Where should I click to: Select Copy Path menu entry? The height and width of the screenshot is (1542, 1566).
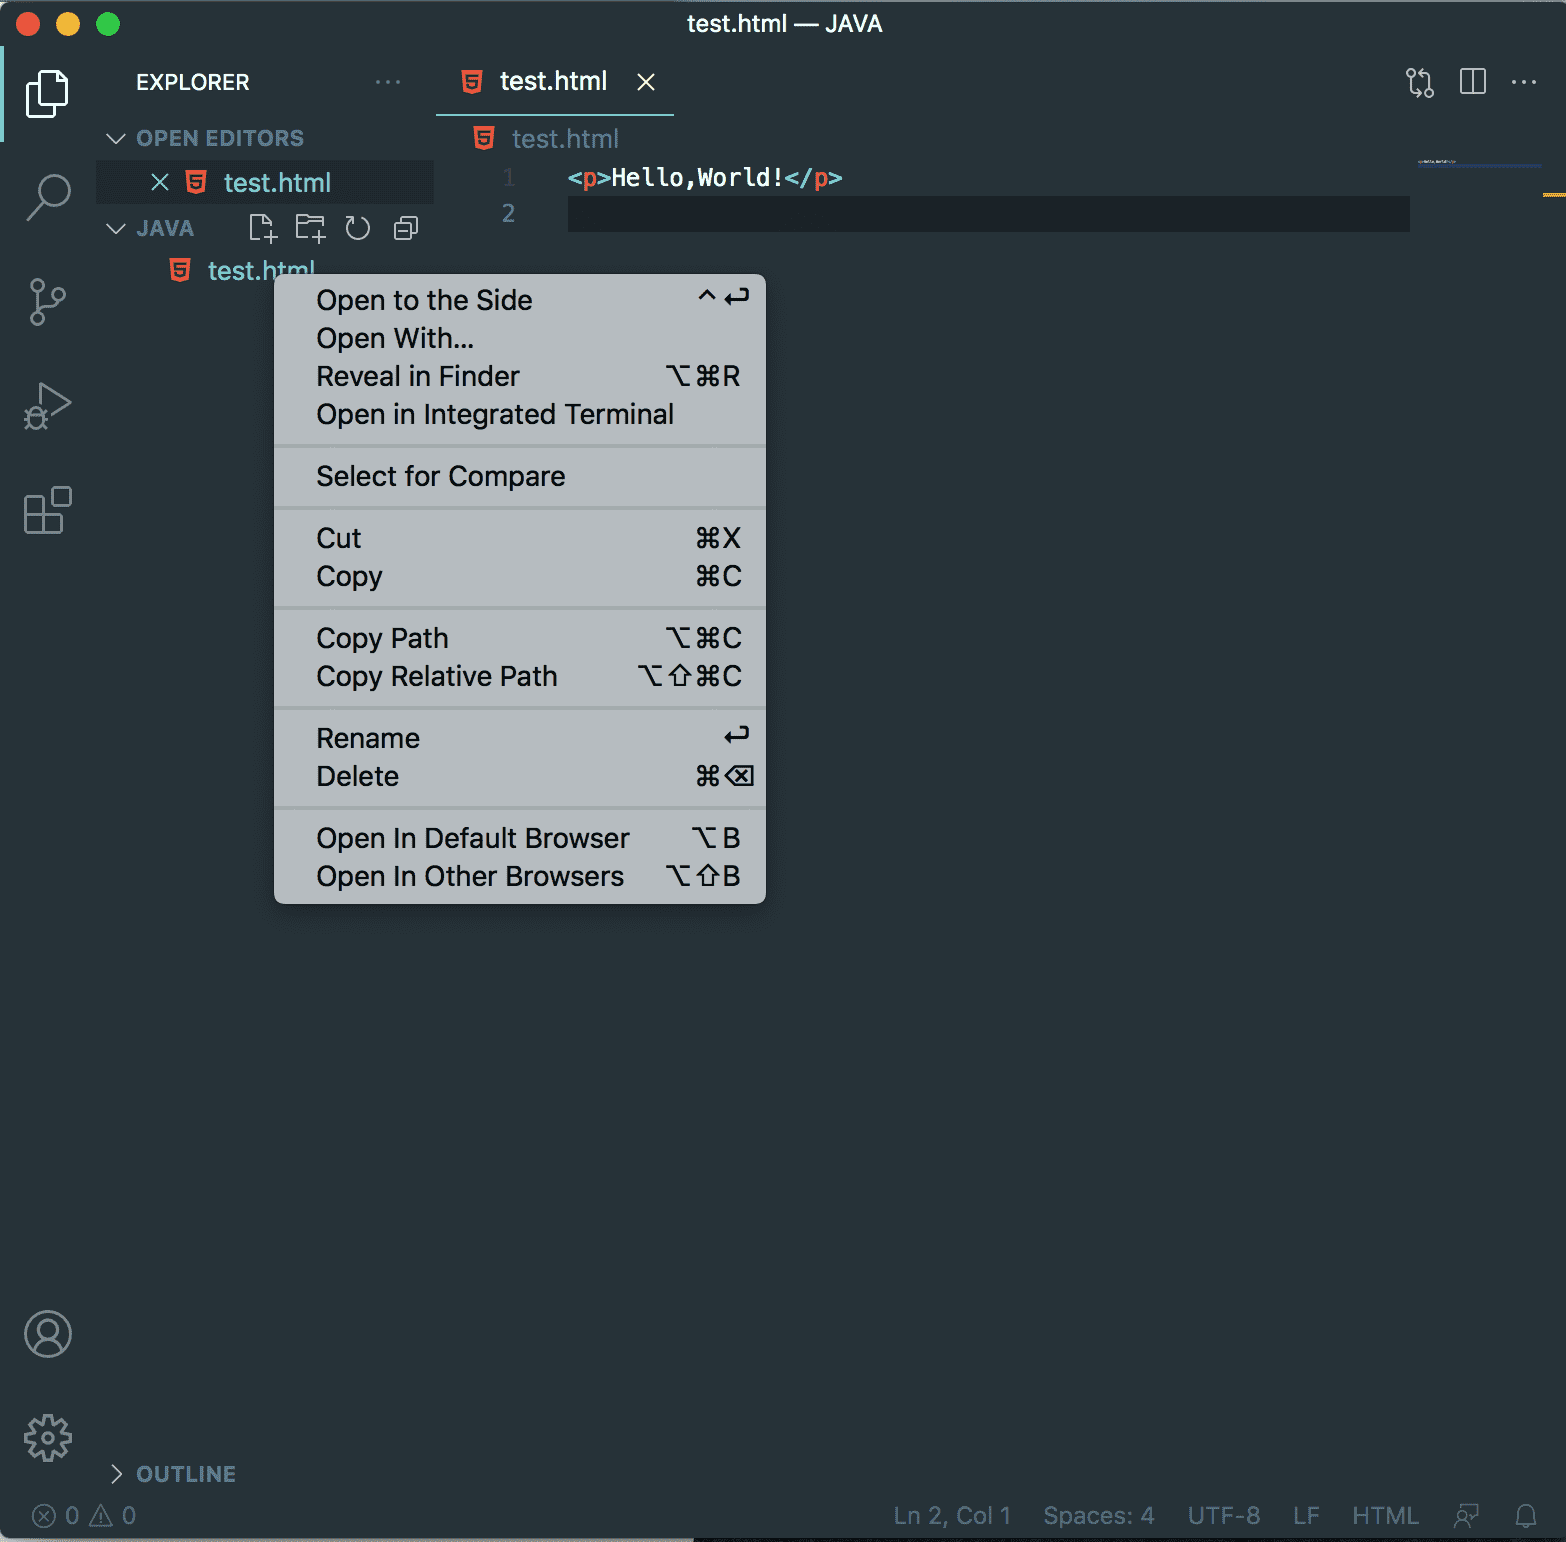point(520,638)
